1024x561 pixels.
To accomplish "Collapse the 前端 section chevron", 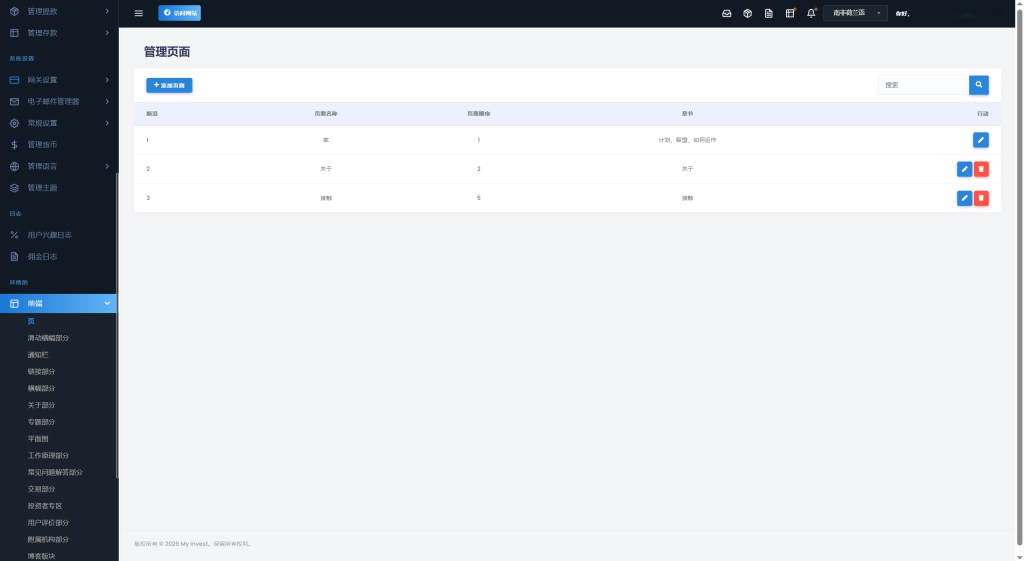I will click(x=107, y=304).
